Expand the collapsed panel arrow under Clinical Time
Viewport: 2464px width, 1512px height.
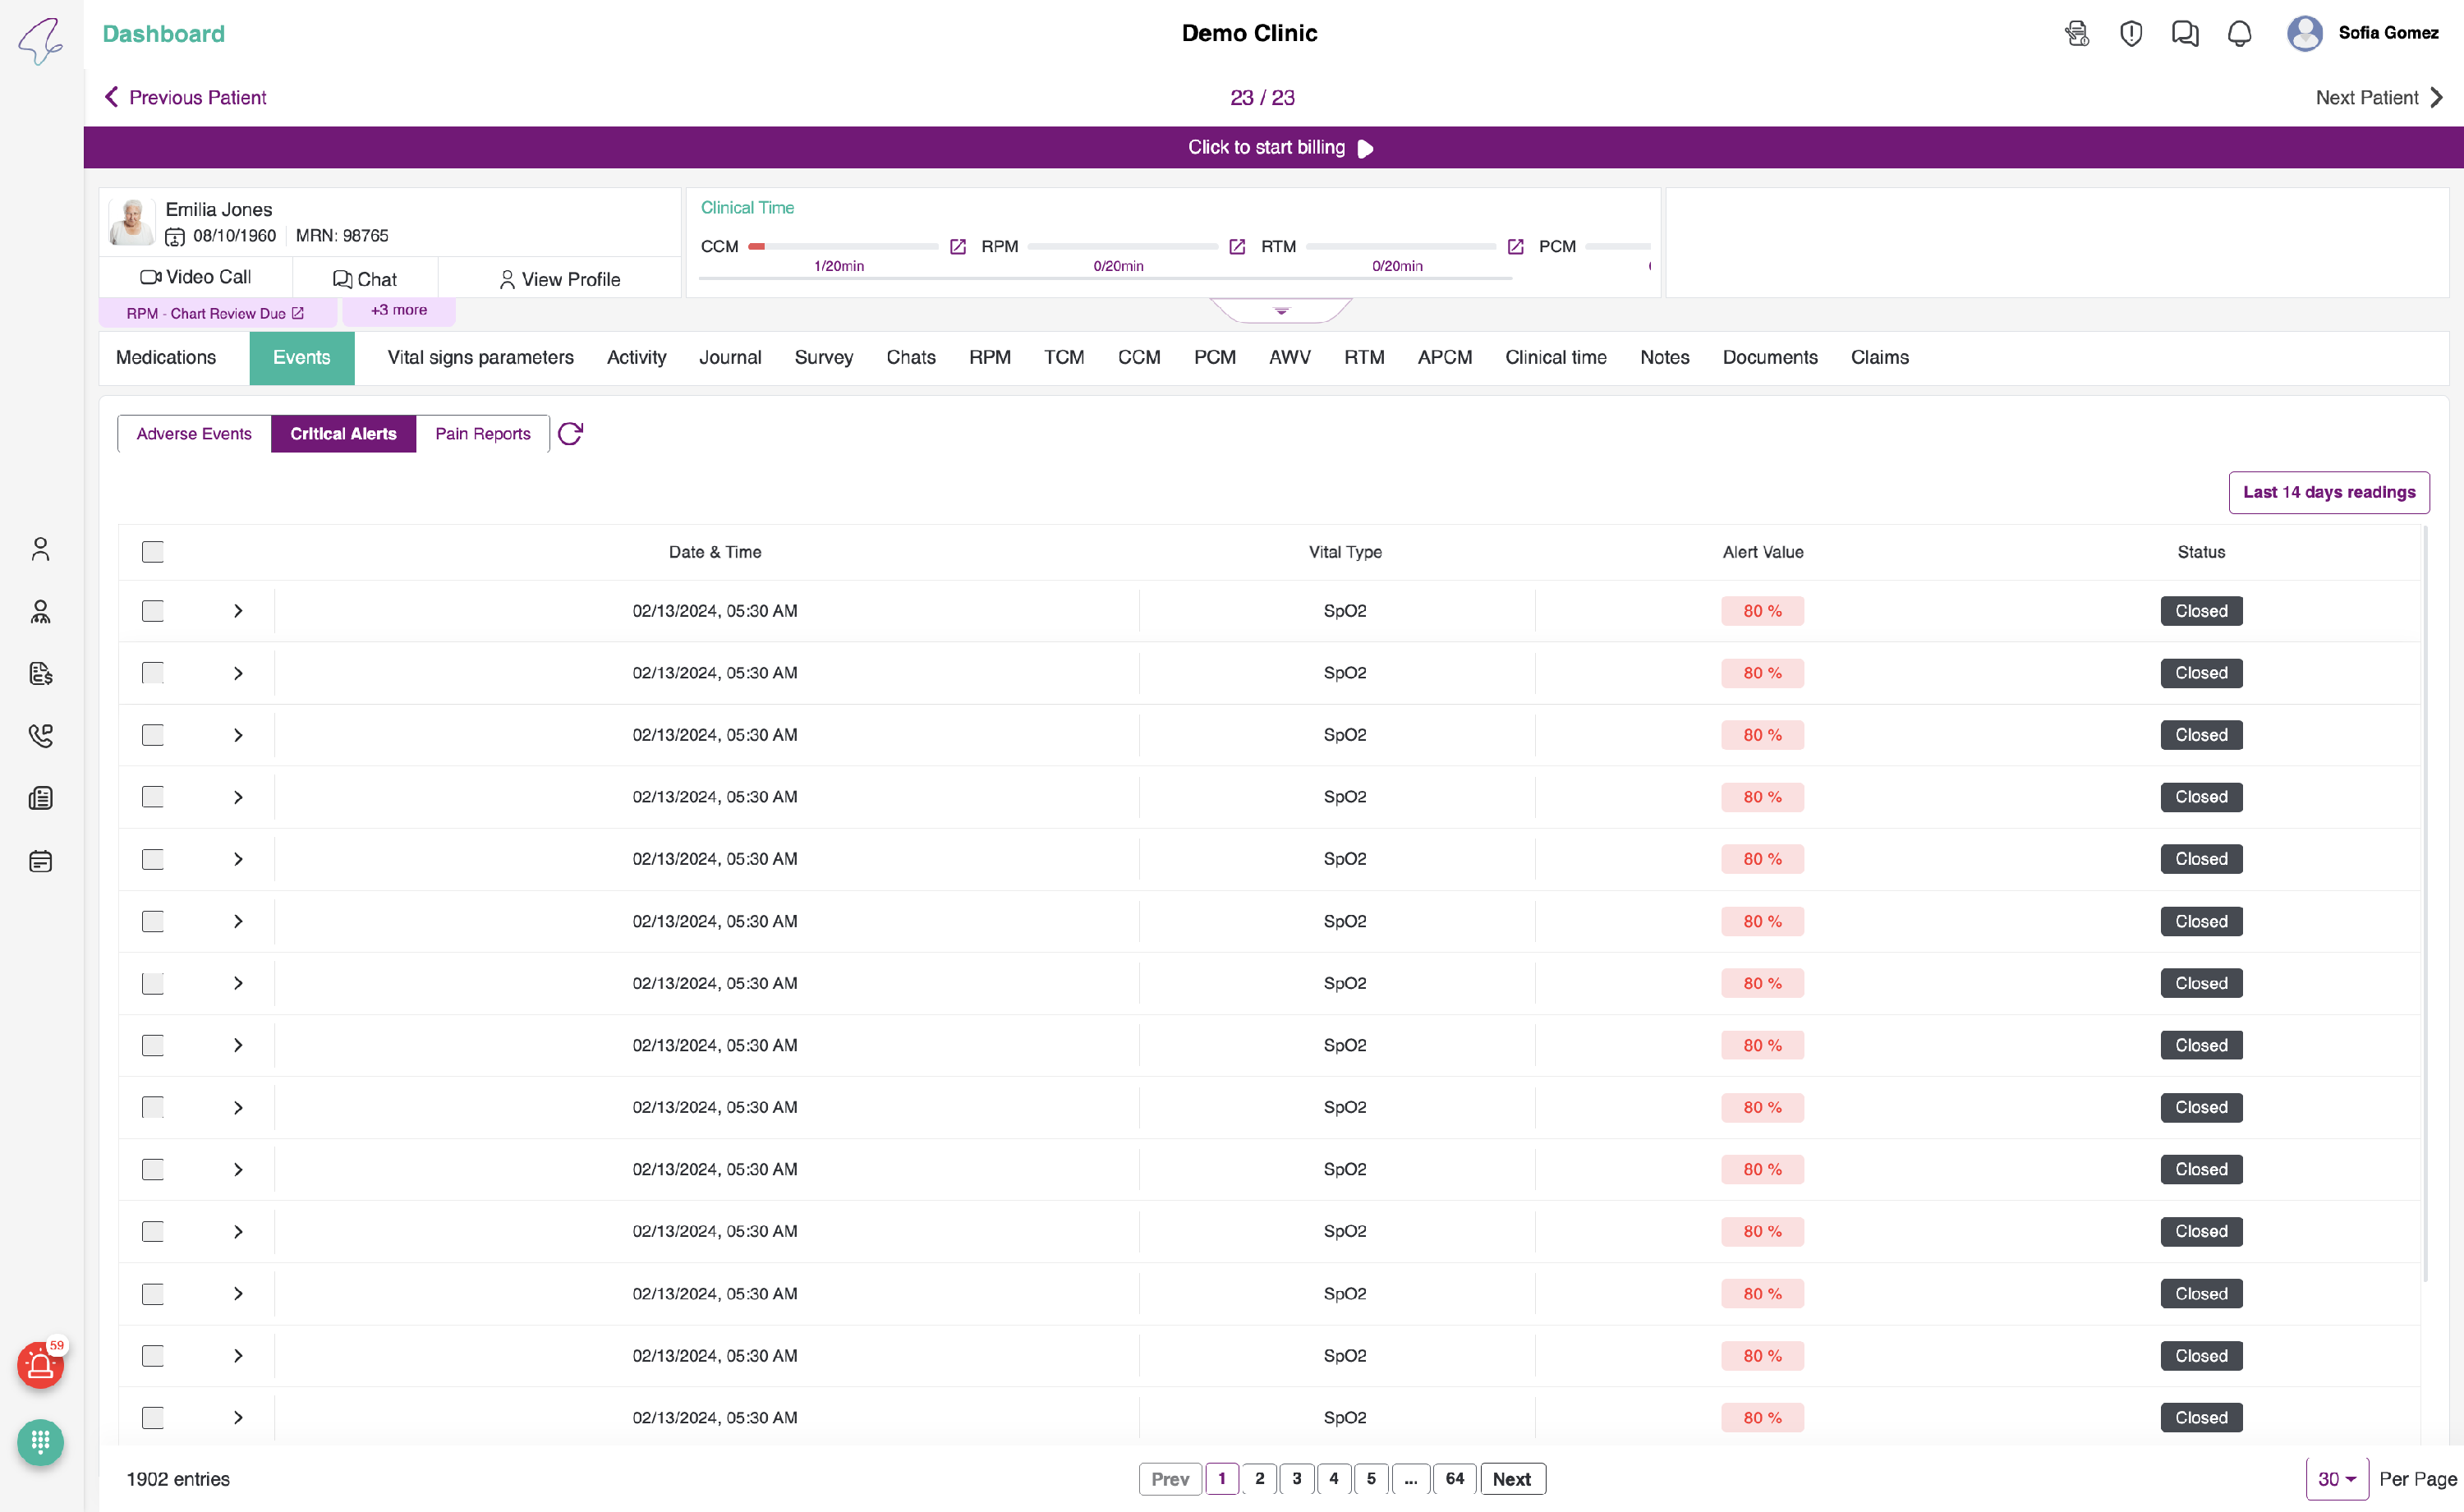[1281, 311]
